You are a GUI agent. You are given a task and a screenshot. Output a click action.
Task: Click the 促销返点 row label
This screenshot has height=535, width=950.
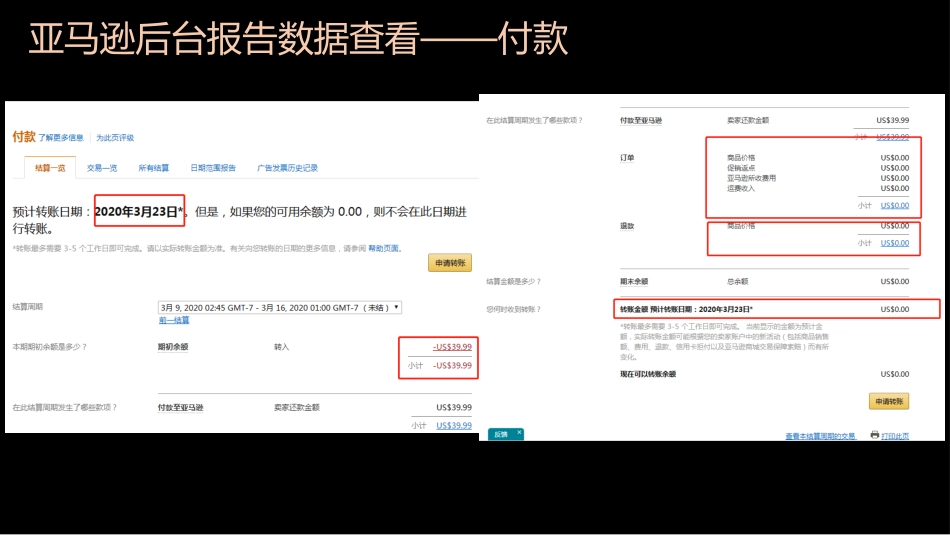coord(741,168)
